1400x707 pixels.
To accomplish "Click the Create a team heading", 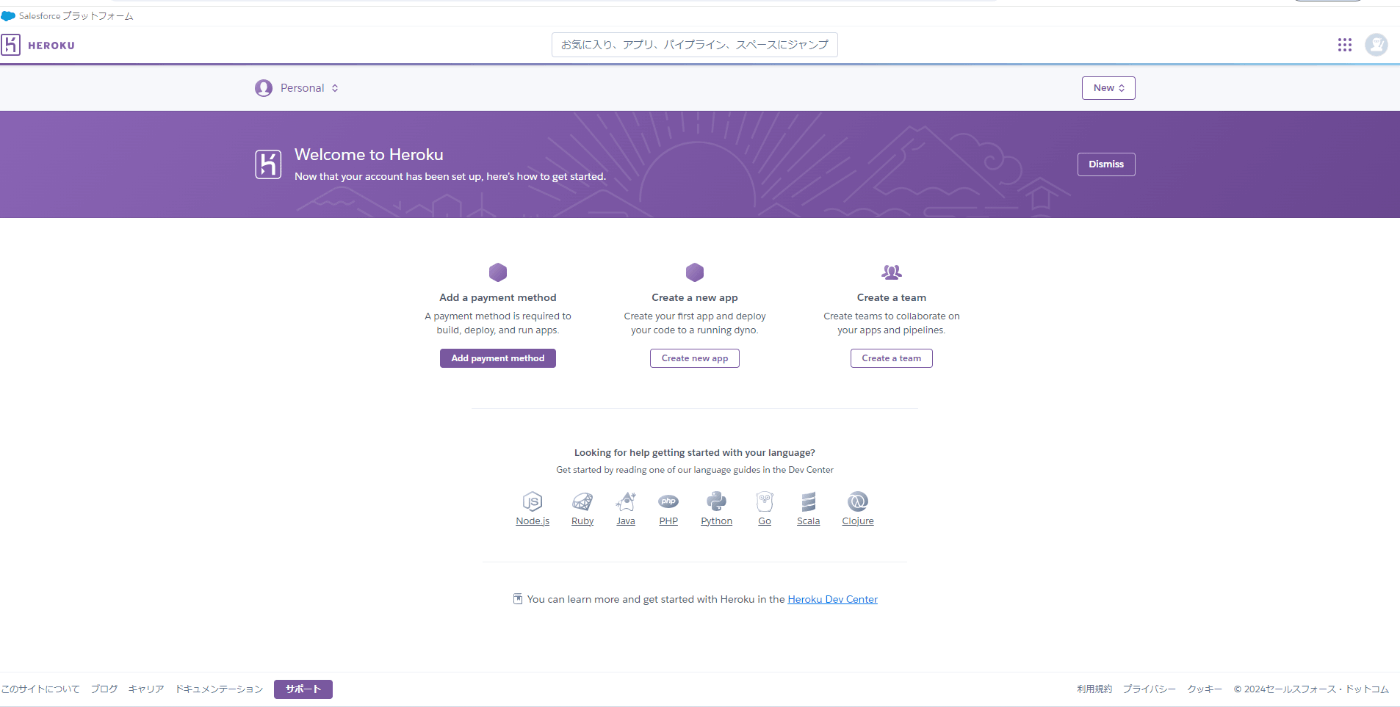I will (892, 297).
